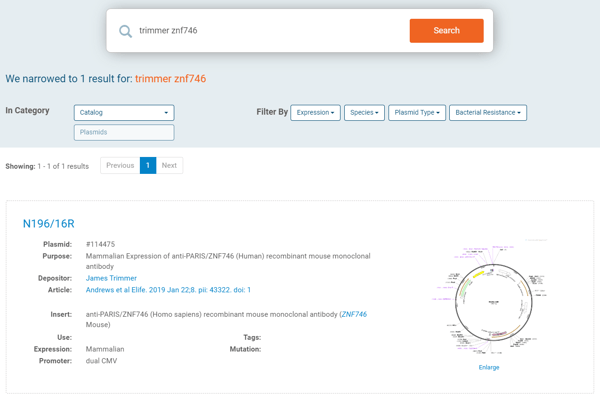Click the orange trimmer znf746 query text
Image resolution: width=600 pixels, height=399 pixels.
point(170,78)
